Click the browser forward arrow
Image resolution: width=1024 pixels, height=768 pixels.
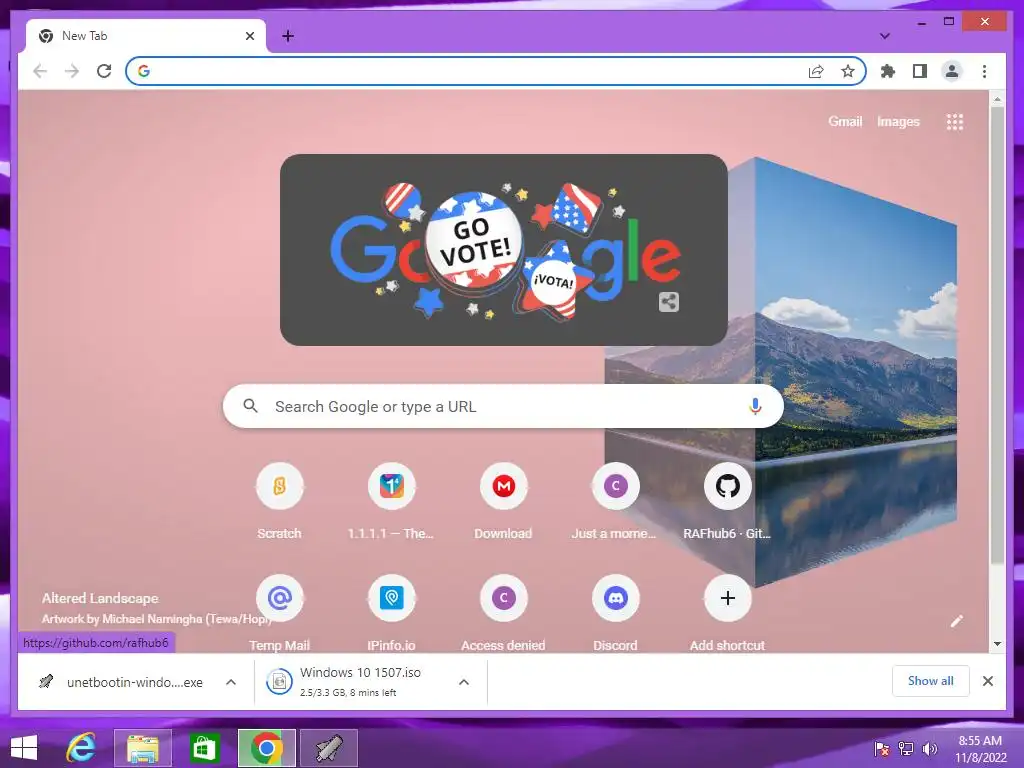[72, 71]
